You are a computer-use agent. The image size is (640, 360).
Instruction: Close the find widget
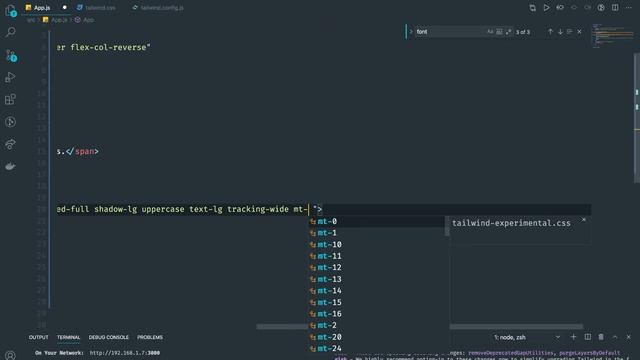coord(580,32)
